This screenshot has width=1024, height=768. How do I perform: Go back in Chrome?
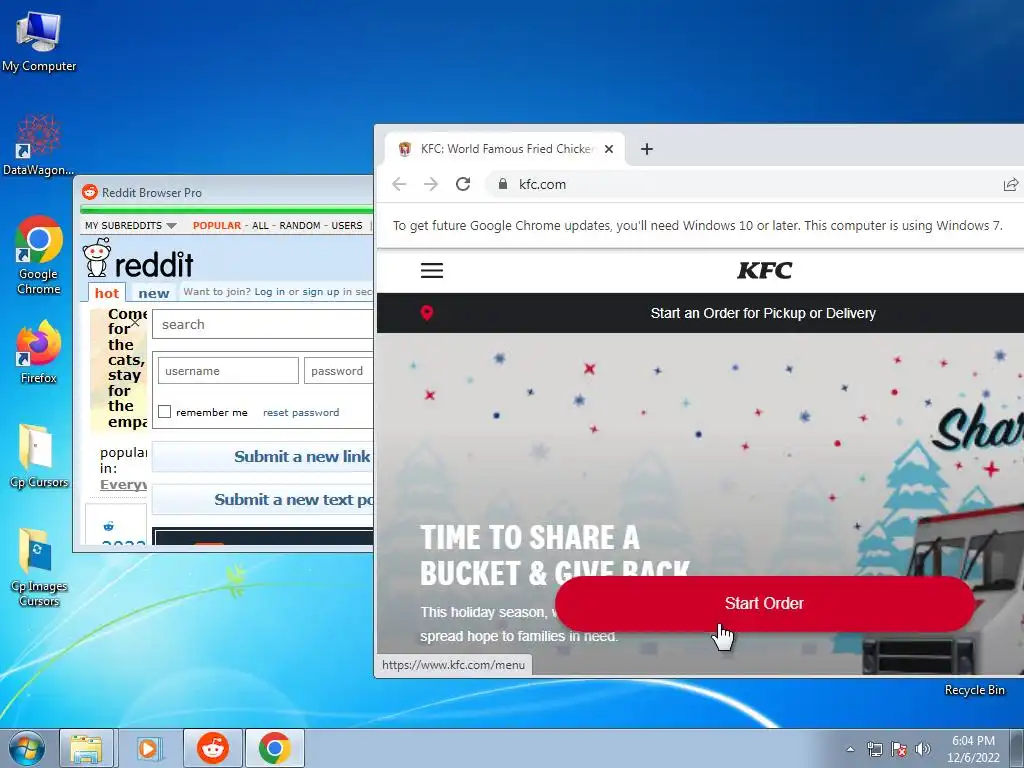coord(399,184)
